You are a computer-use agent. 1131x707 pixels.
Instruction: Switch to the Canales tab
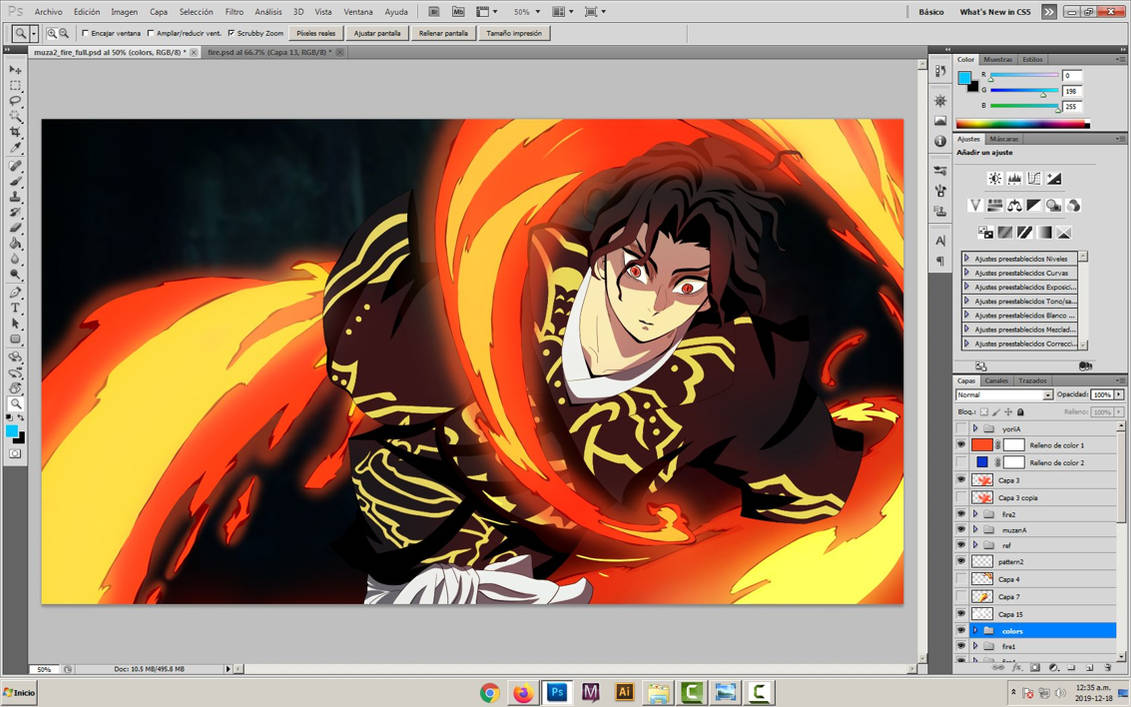[995, 381]
